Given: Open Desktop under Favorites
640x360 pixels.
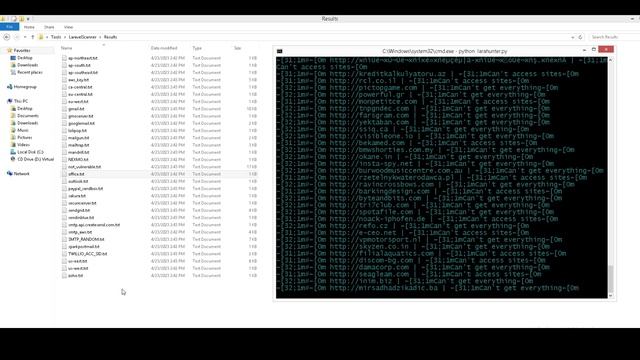Looking at the screenshot, I should tap(24, 58).
